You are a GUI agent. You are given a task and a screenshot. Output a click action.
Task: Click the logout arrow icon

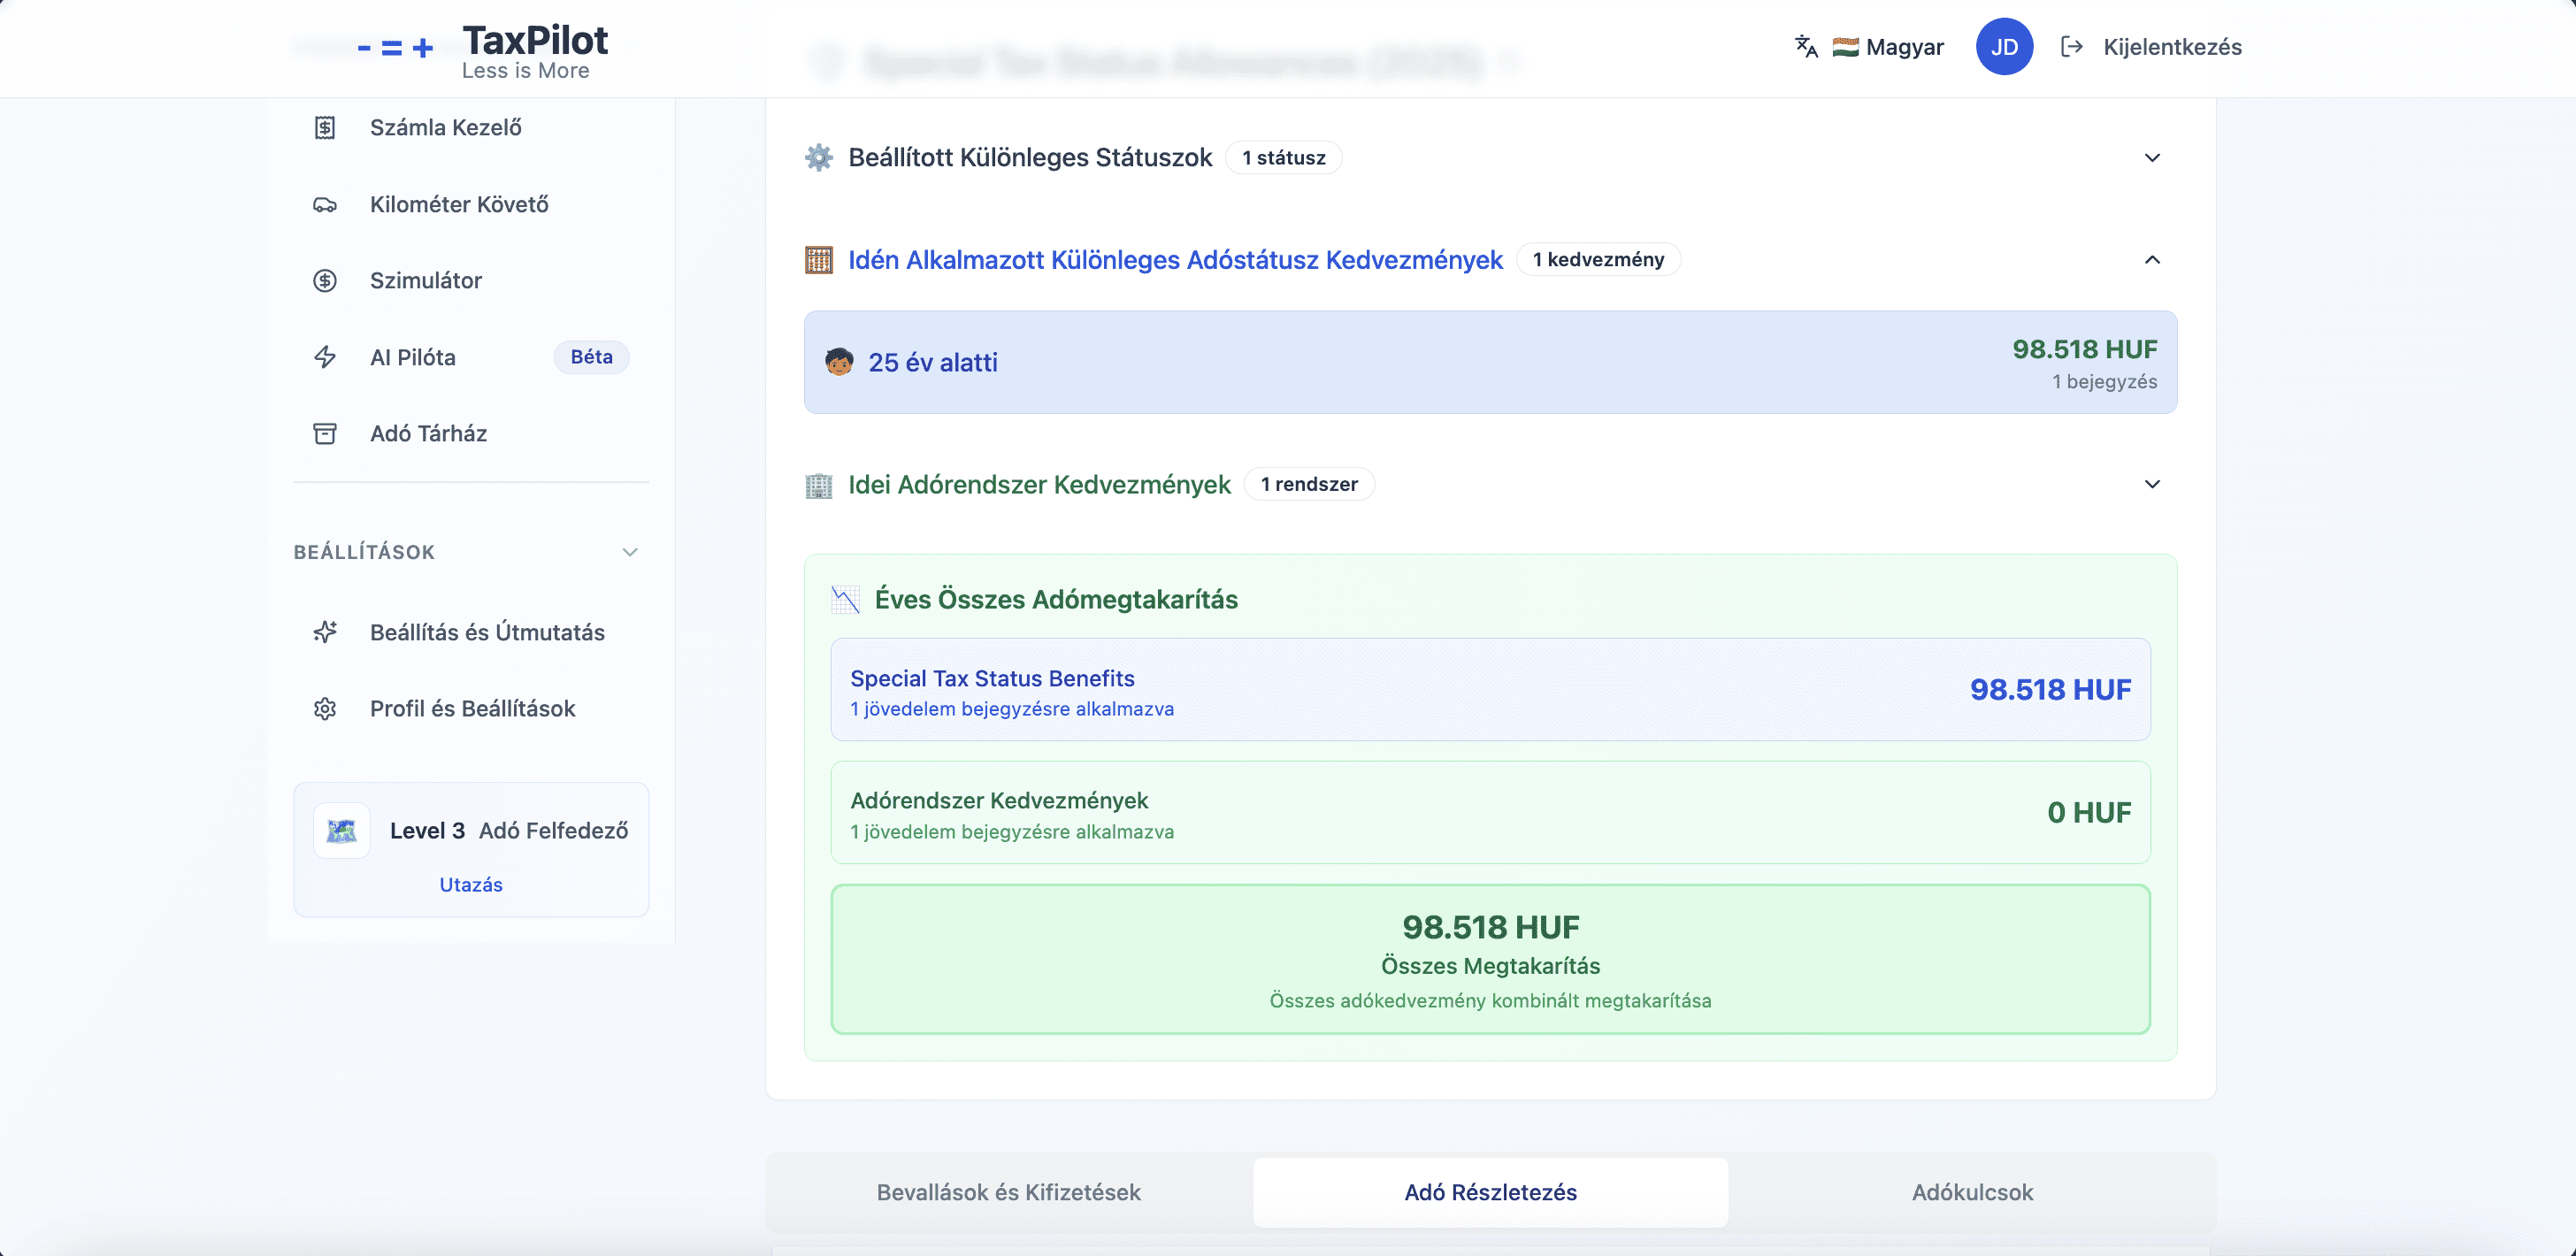(x=2072, y=47)
